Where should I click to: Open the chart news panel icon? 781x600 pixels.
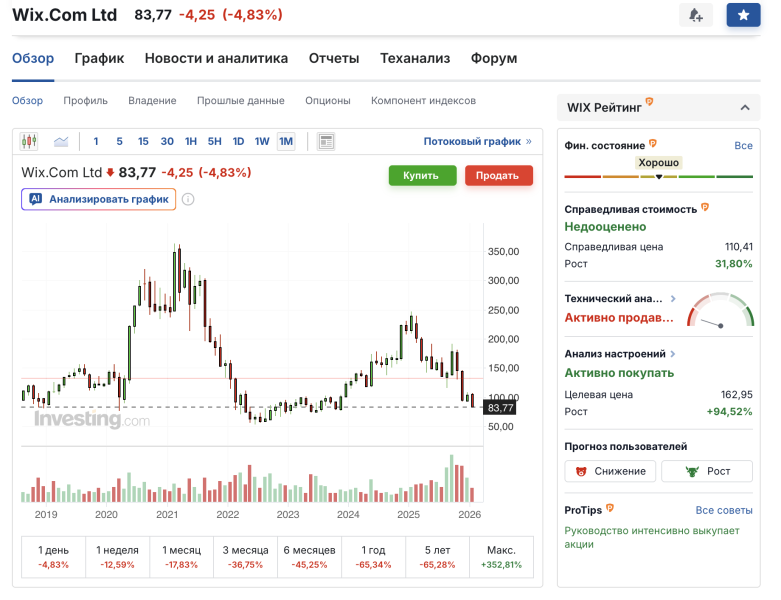(326, 141)
